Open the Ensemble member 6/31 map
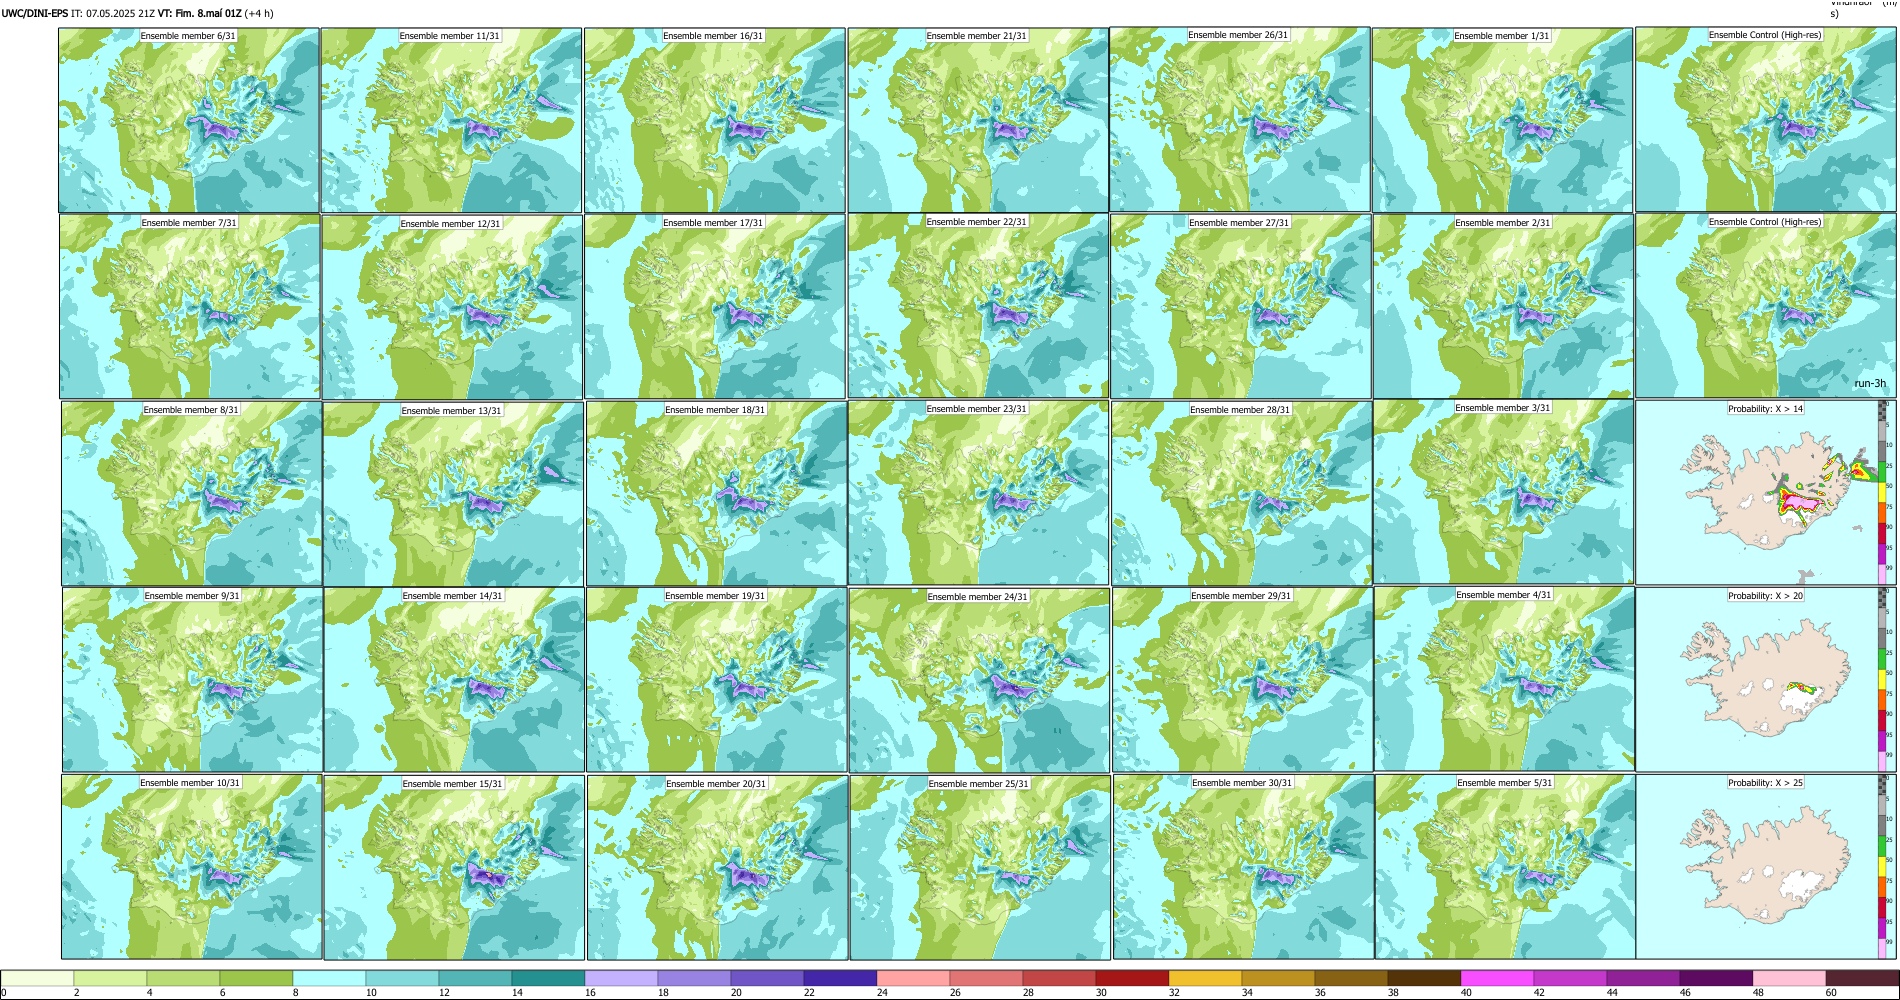Screen dimensions: 1900x1000 coord(189,120)
